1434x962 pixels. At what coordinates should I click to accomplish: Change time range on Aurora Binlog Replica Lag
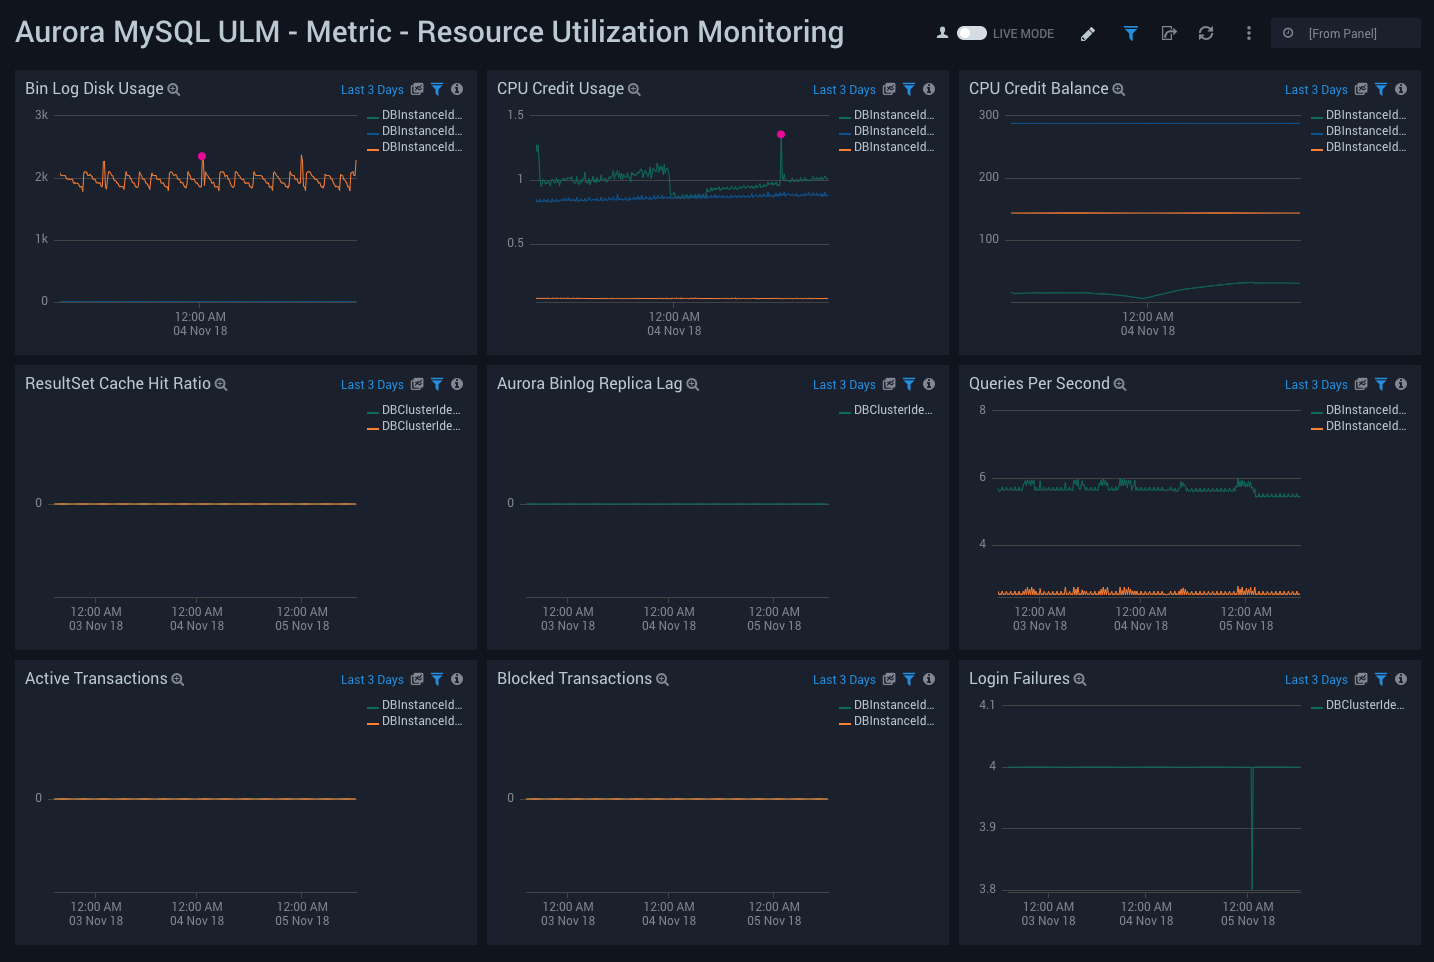pos(843,384)
